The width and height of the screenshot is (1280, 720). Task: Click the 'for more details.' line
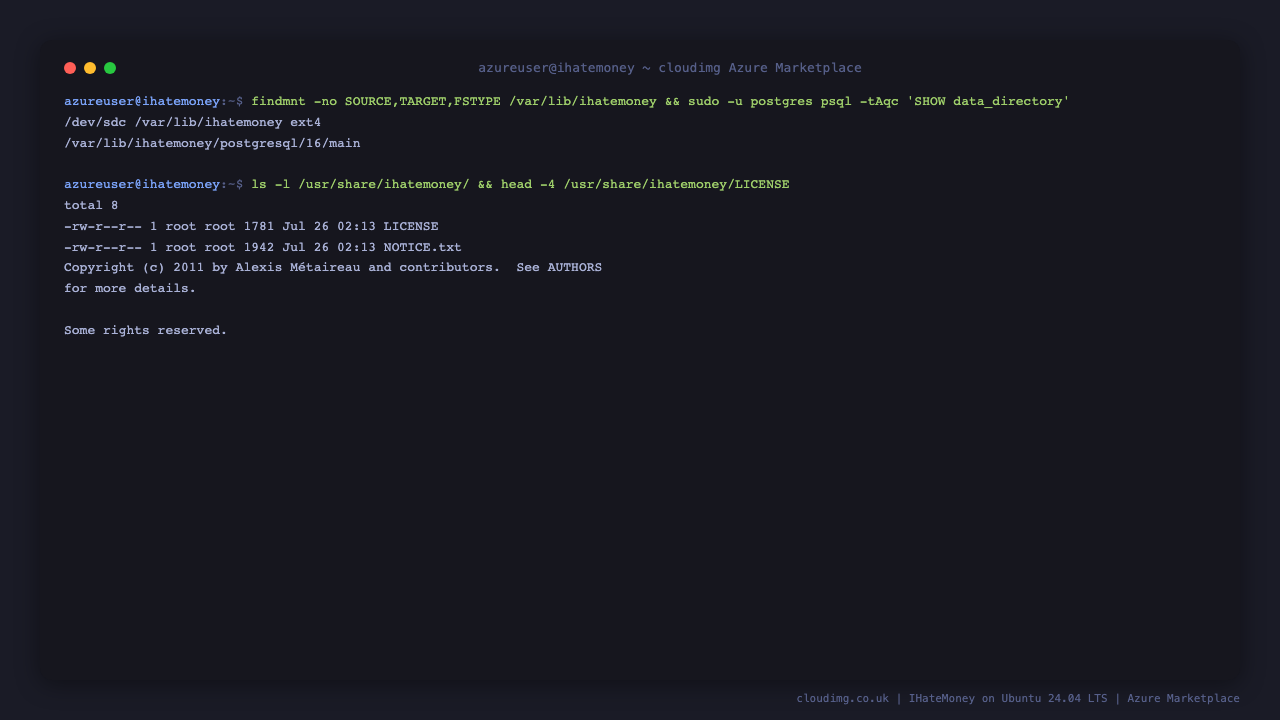(130, 288)
